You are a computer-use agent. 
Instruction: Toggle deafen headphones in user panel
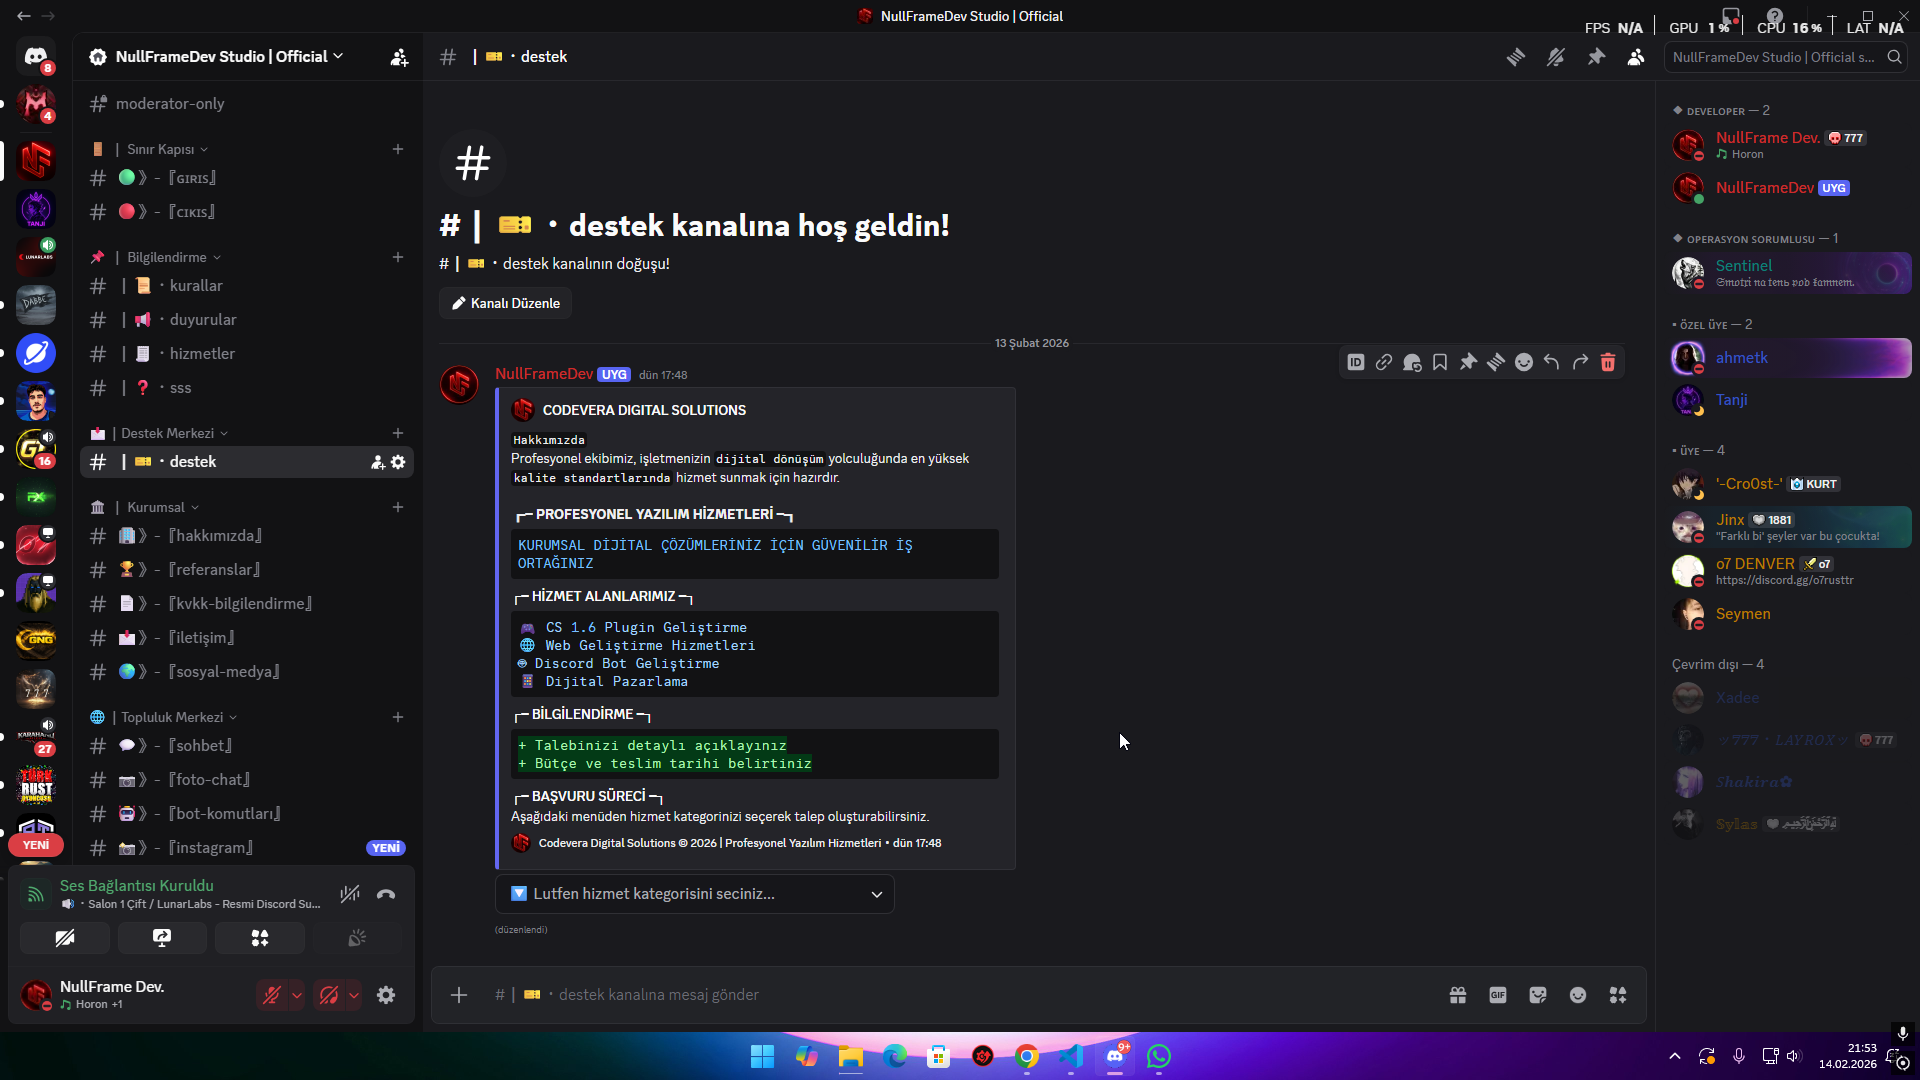328,995
